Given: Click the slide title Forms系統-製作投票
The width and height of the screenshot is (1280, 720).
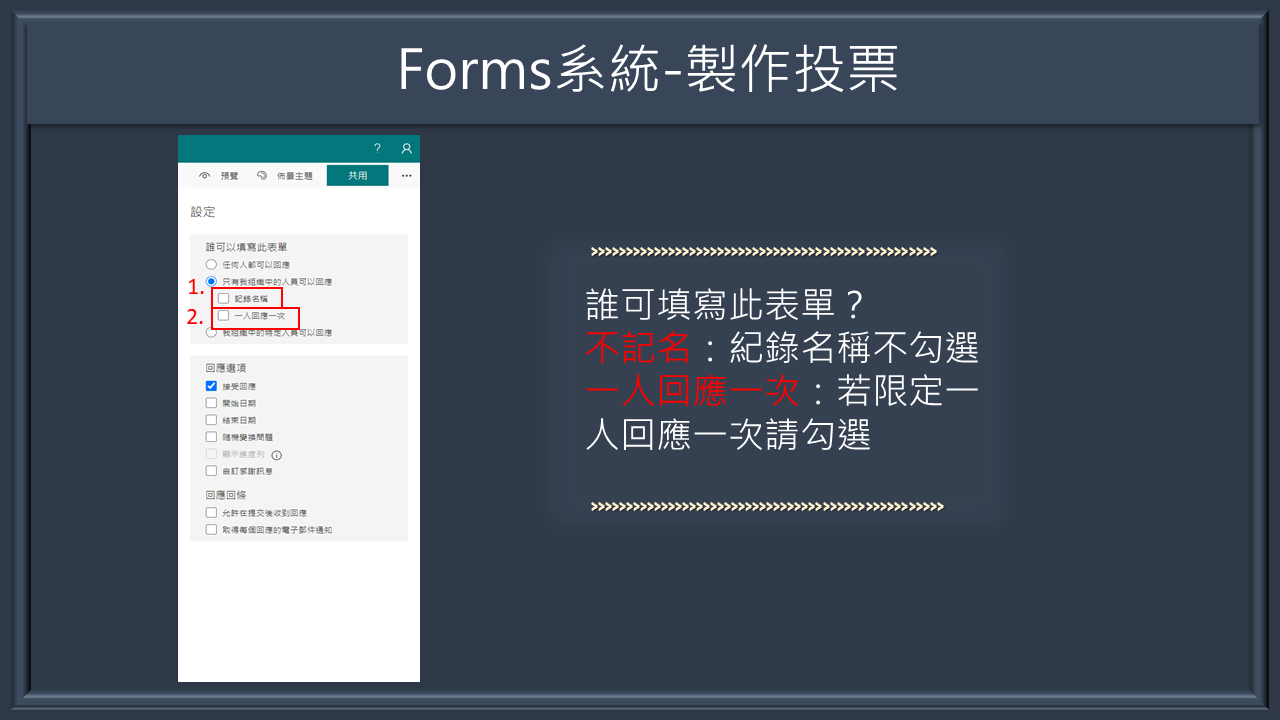Looking at the screenshot, I should click(648, 69).
